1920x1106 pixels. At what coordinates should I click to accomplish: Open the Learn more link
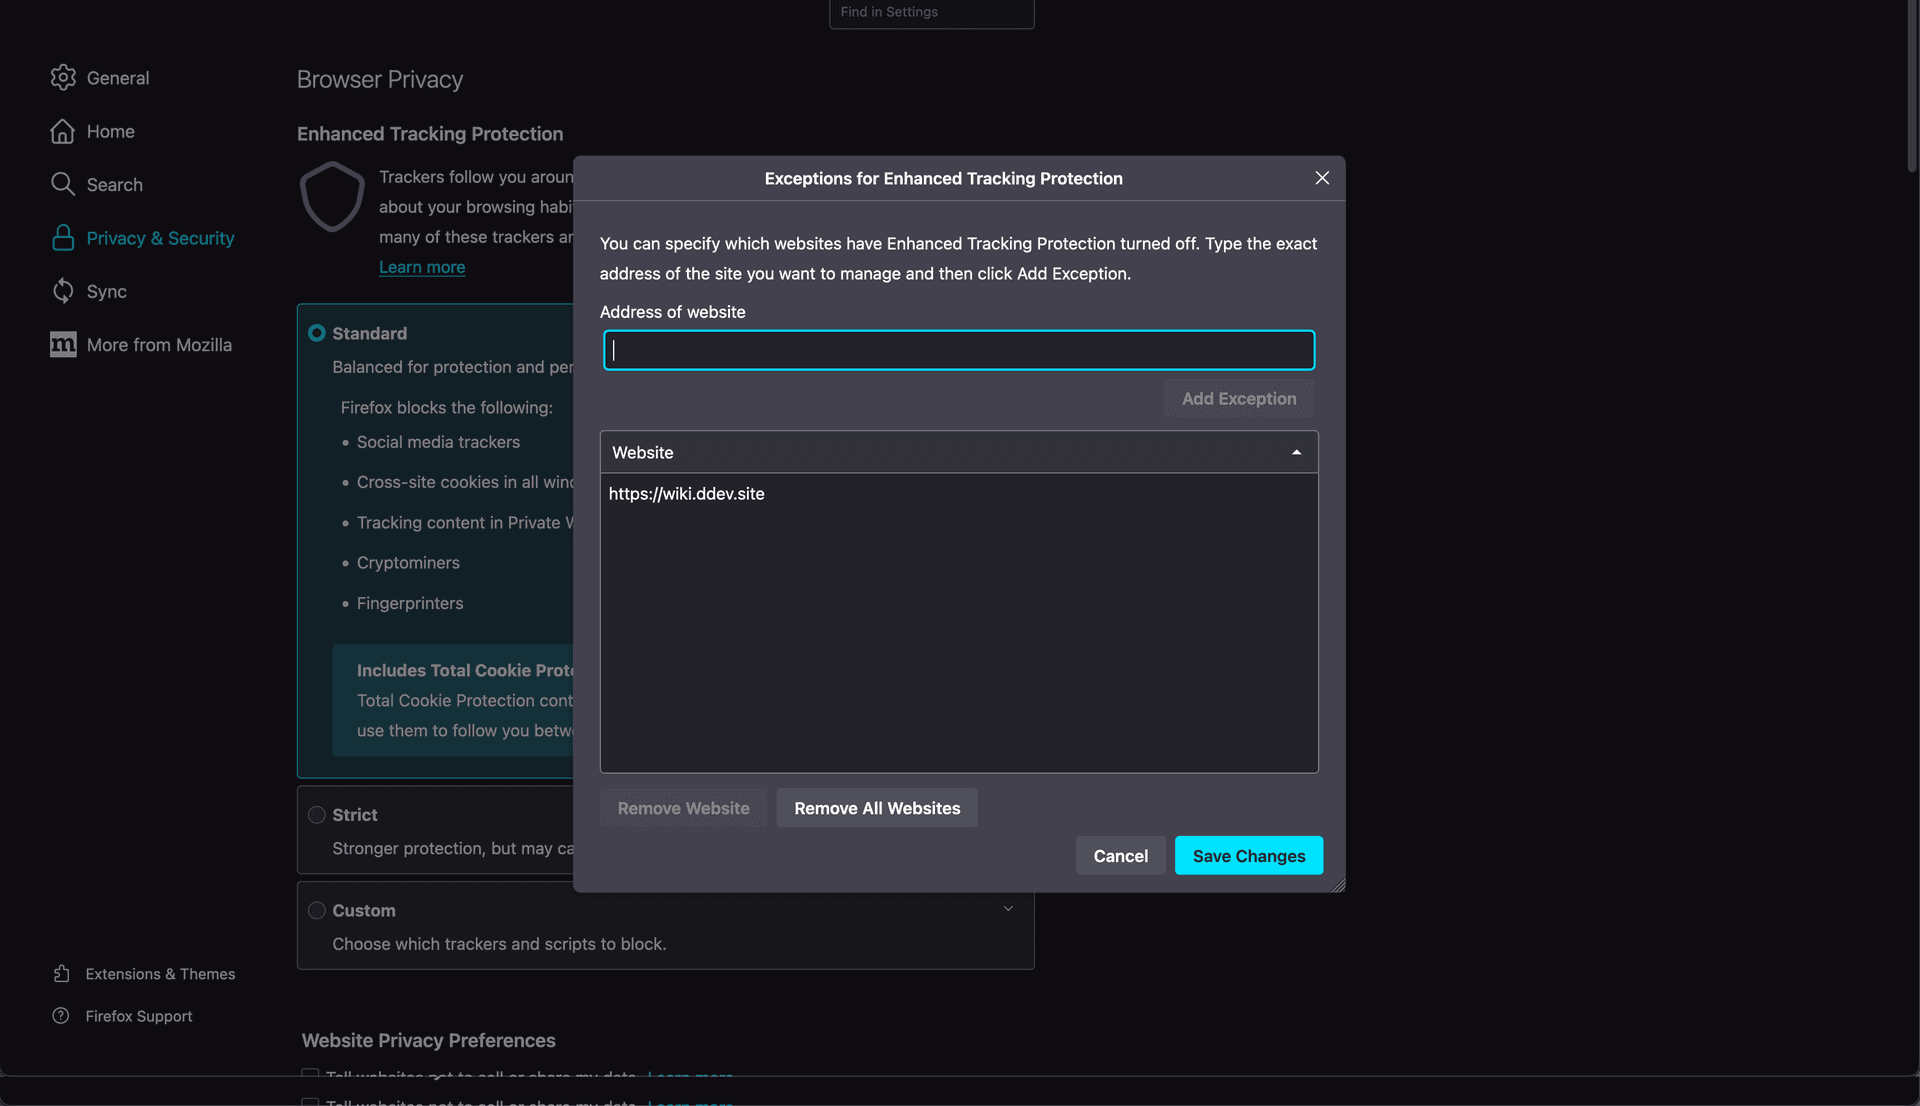[x=421, y=267]
